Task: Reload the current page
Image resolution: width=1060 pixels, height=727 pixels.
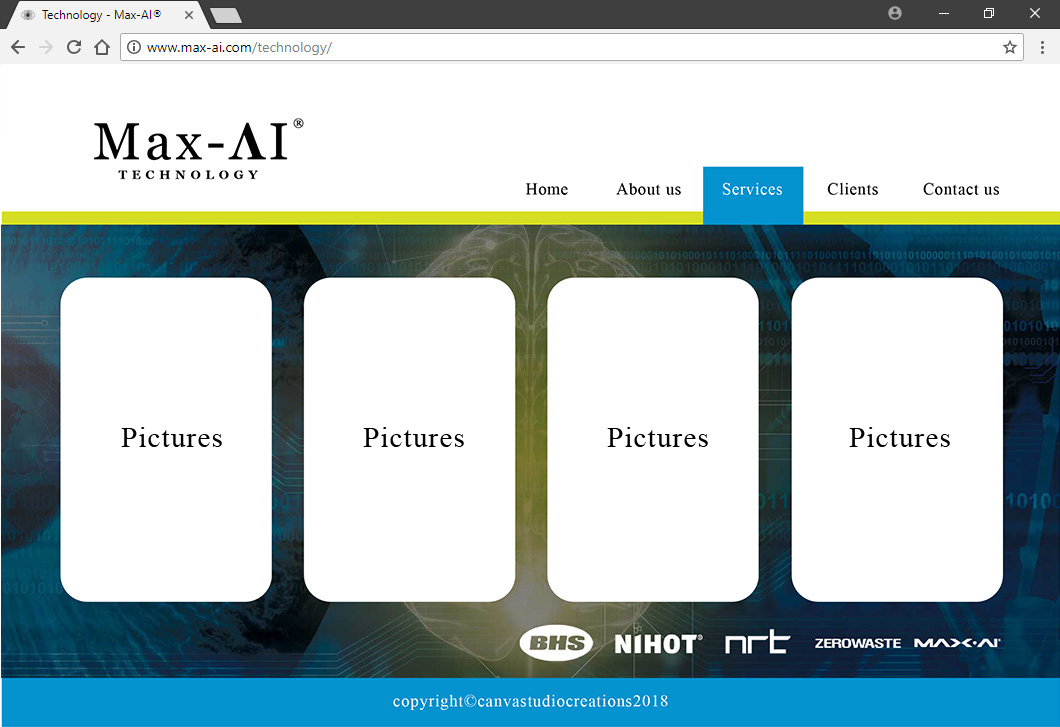Action: (x=73, y=46)
